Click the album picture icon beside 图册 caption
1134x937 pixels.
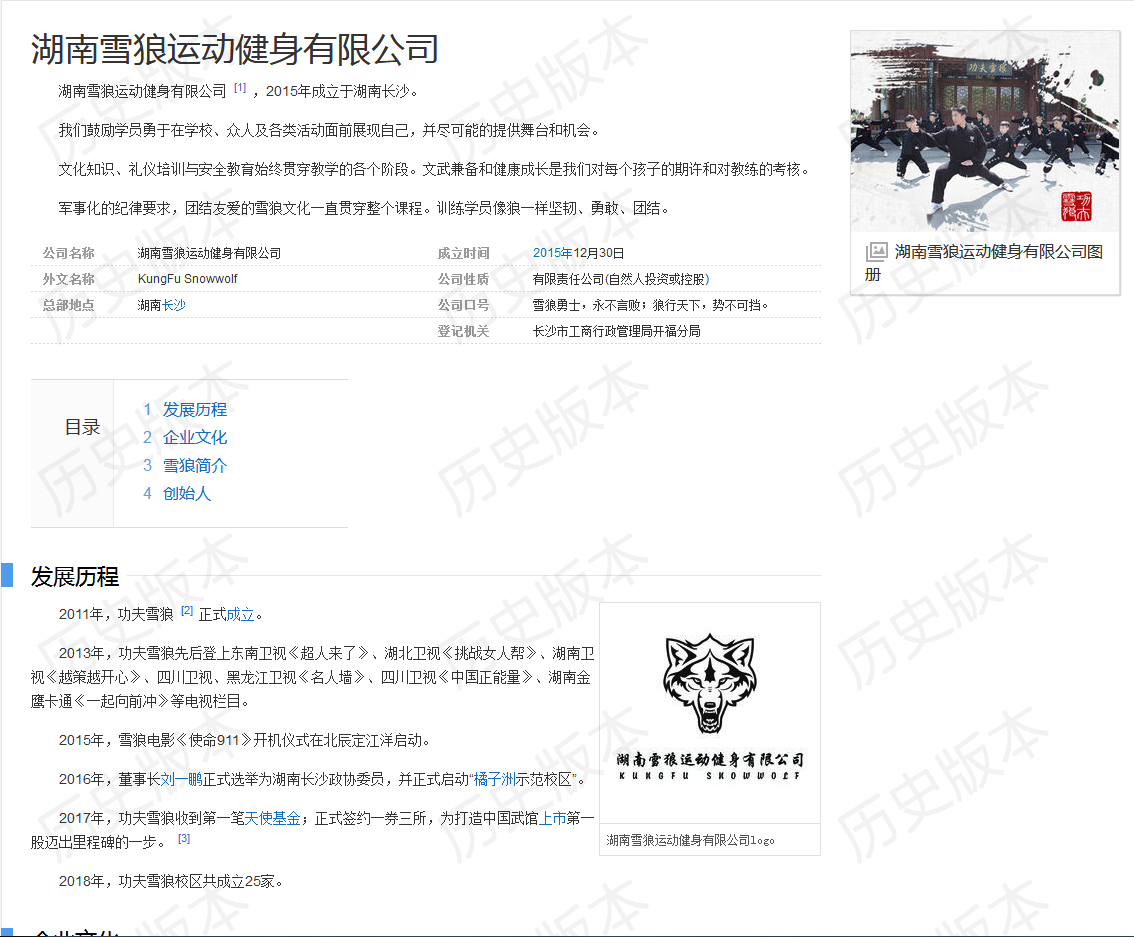point(877,252)
